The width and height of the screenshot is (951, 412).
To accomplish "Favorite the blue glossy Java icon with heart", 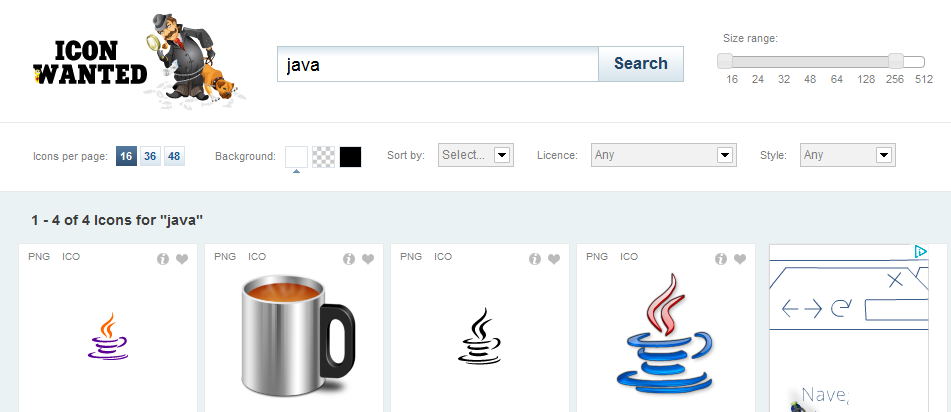I will (740, 259).
